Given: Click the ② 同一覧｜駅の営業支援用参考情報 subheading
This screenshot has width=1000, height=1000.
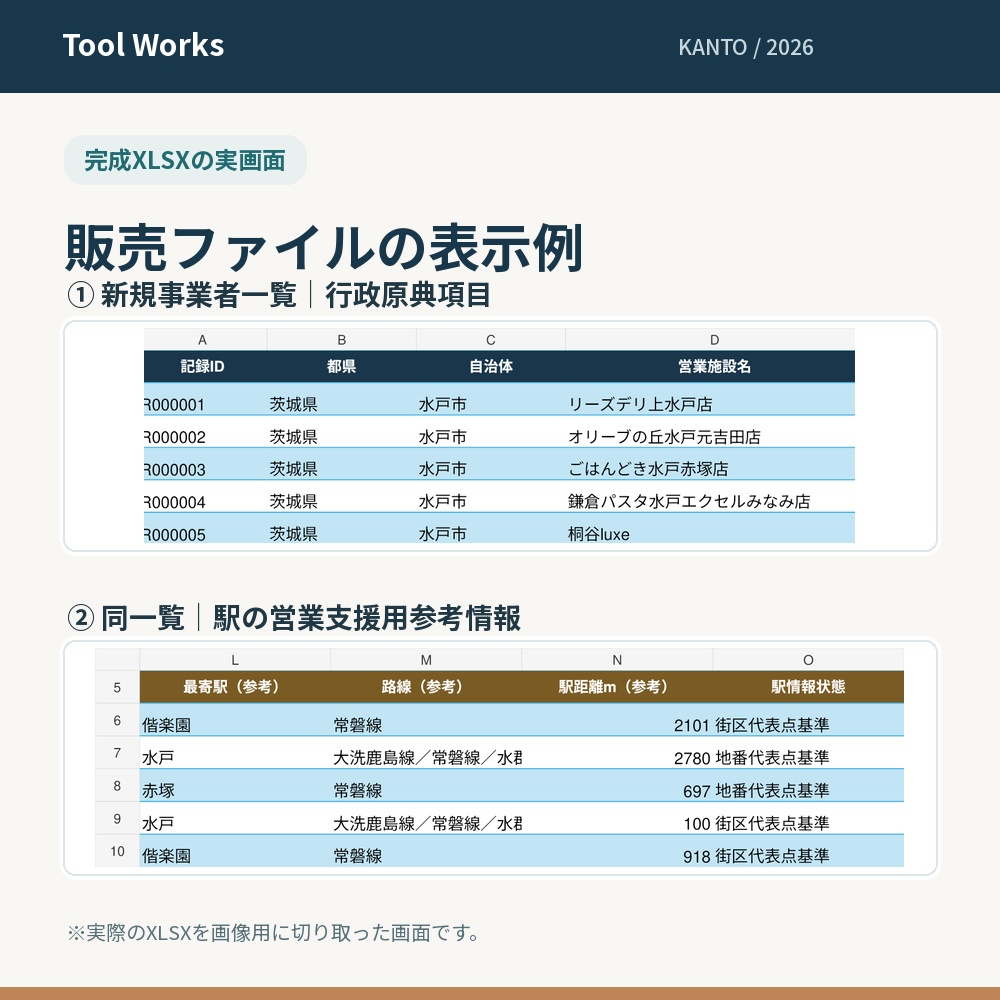Looking at the screenshot, I should tap(294, 618).
